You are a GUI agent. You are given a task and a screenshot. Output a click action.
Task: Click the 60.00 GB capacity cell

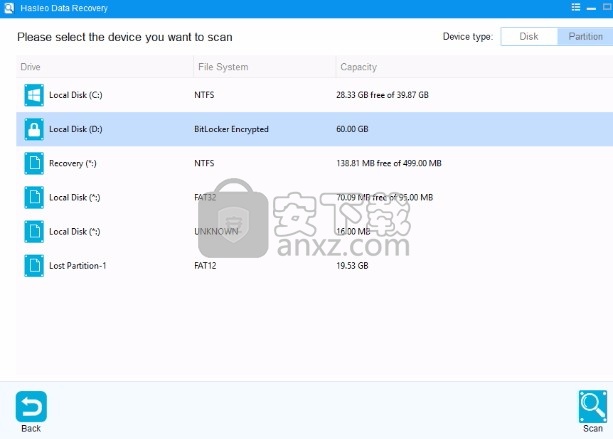[352, 129]
